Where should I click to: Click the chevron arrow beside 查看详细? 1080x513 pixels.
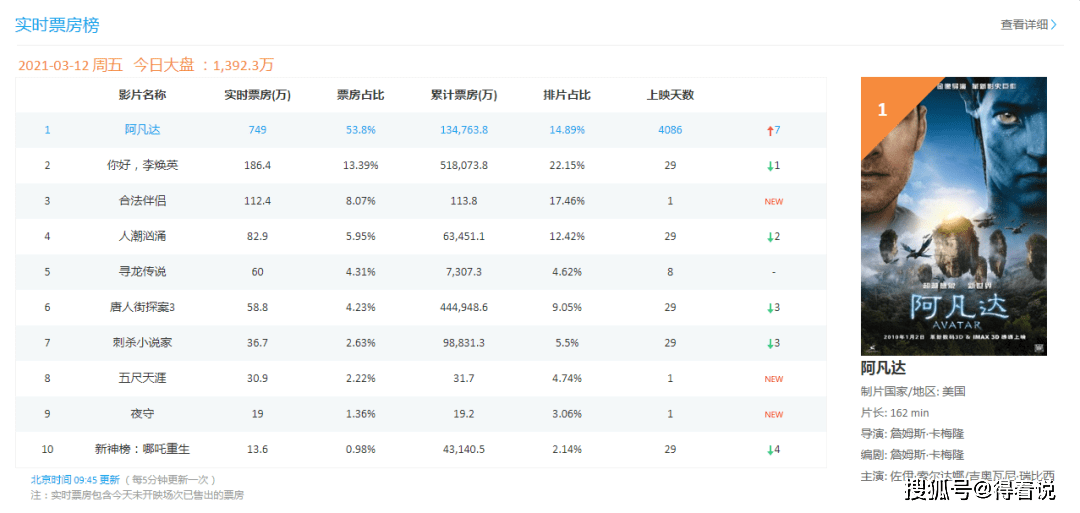pyautogui.click(x=1054, y=25)
